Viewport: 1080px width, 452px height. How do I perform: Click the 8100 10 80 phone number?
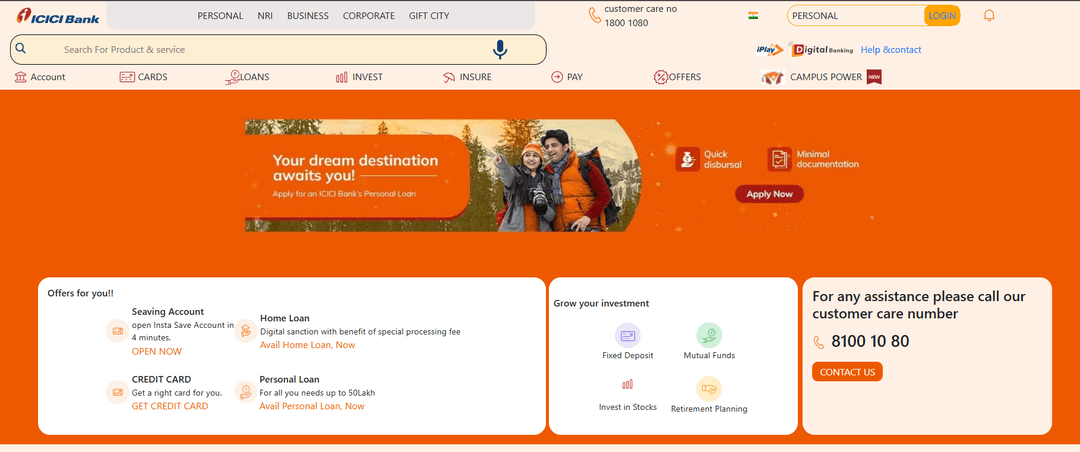tap(870, 342)
